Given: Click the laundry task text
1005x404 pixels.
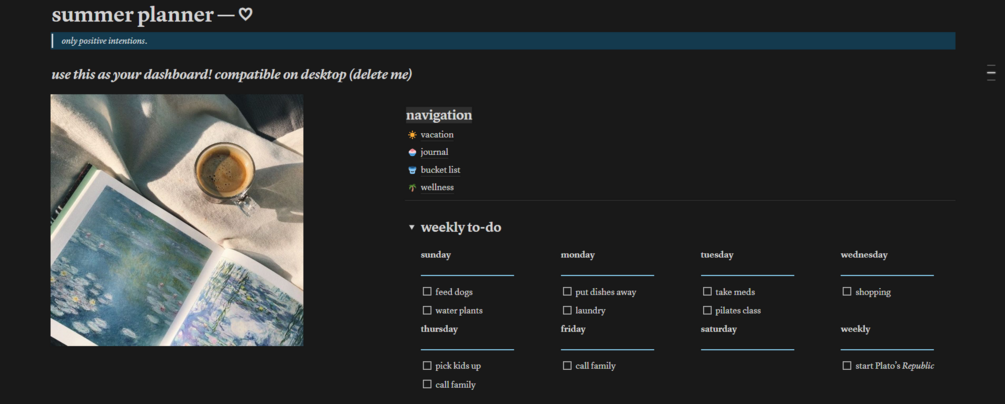Looking at the screenshot, I should [590, 310].
